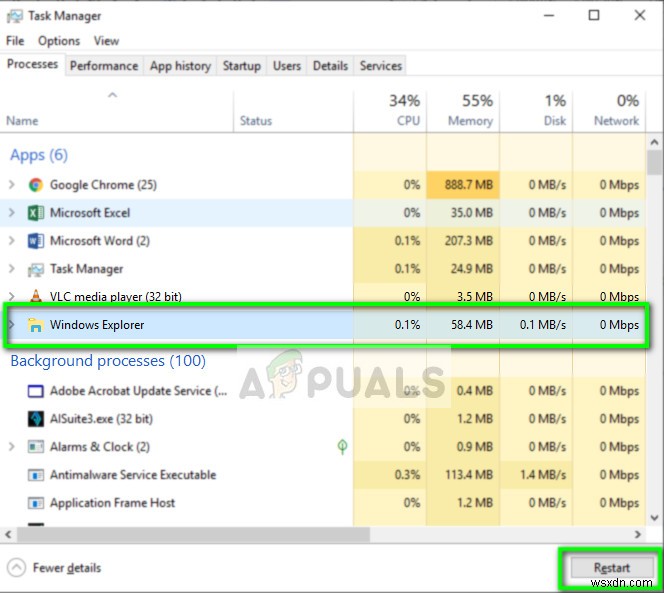Sort processes by Network column header
The width and height of the screenshot is (664, 593).
pos(609,111)
